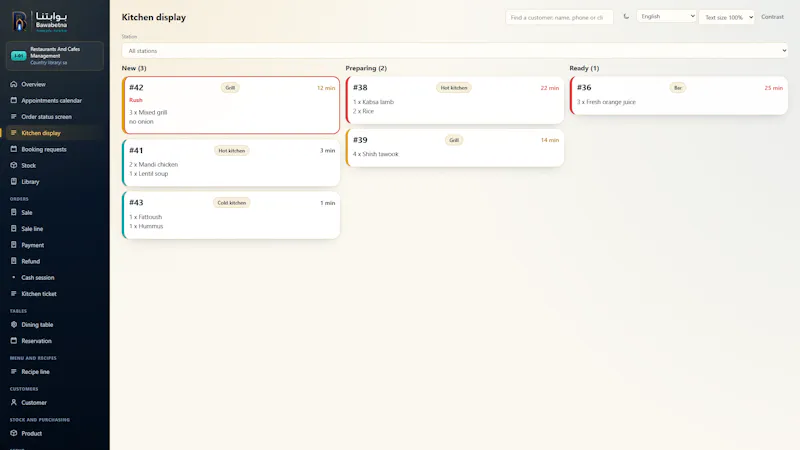Click the Stock box icon
Viewport: 800px width, 450px height.
pyautogui.click(x=14, y=165)
